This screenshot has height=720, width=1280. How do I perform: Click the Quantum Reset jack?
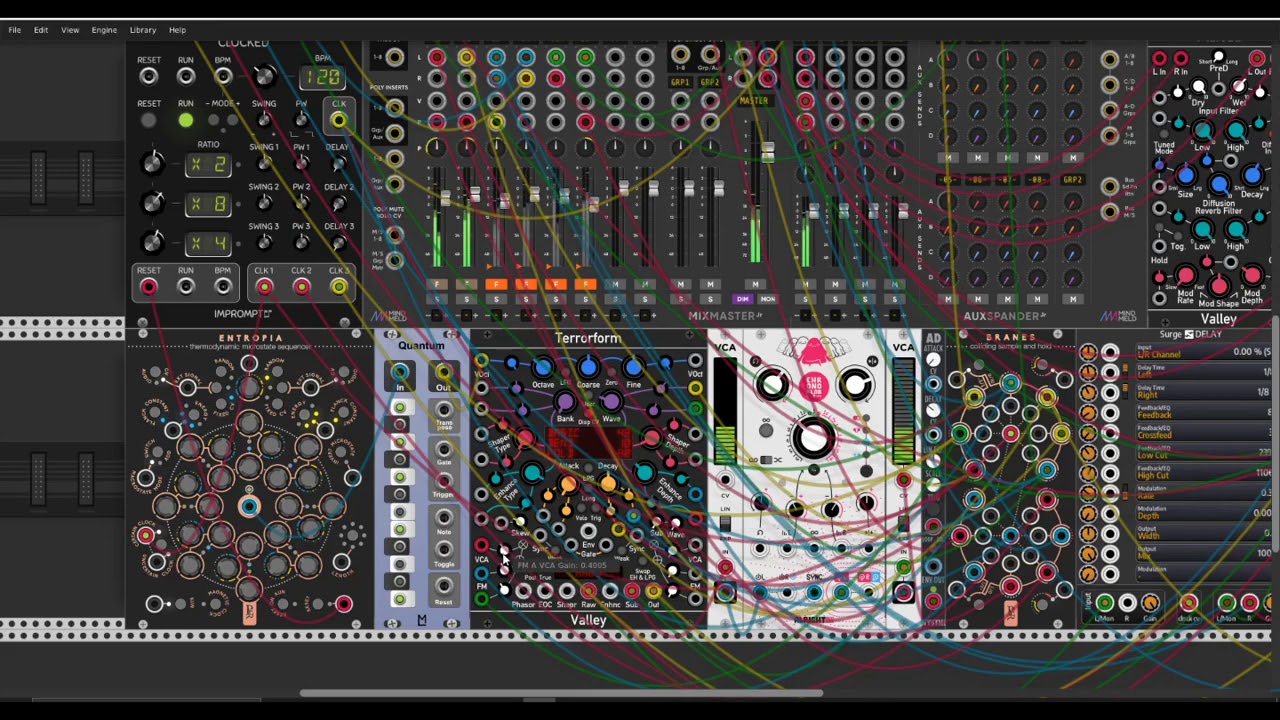443,587
